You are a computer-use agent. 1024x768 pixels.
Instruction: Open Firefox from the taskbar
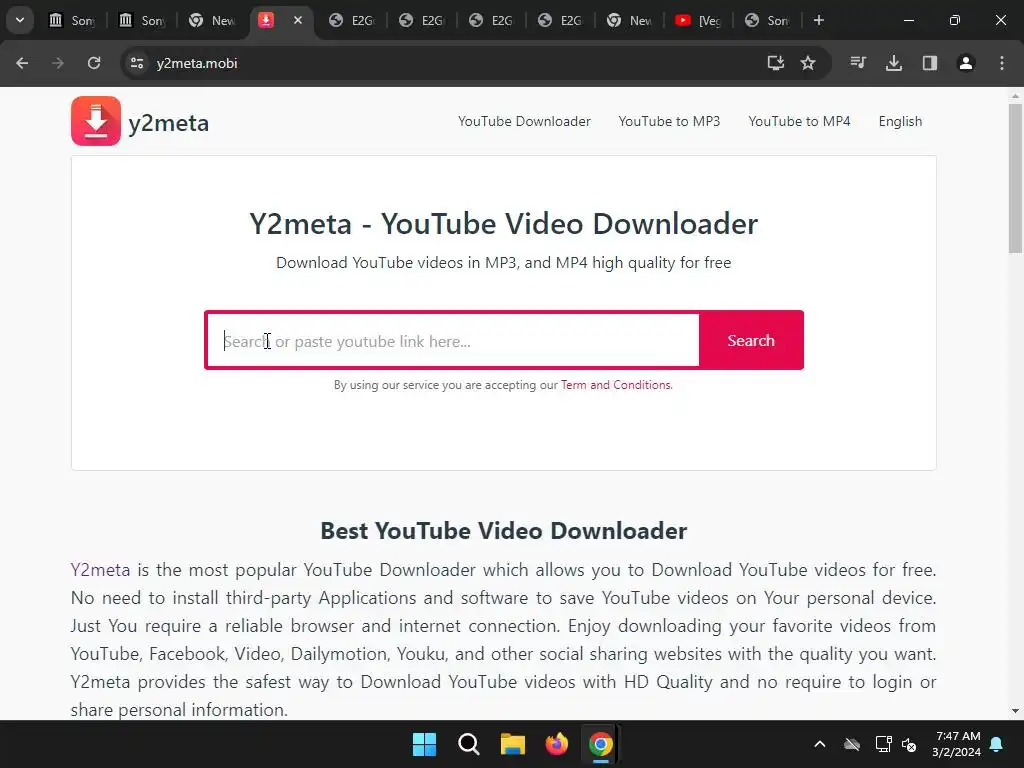556,744
